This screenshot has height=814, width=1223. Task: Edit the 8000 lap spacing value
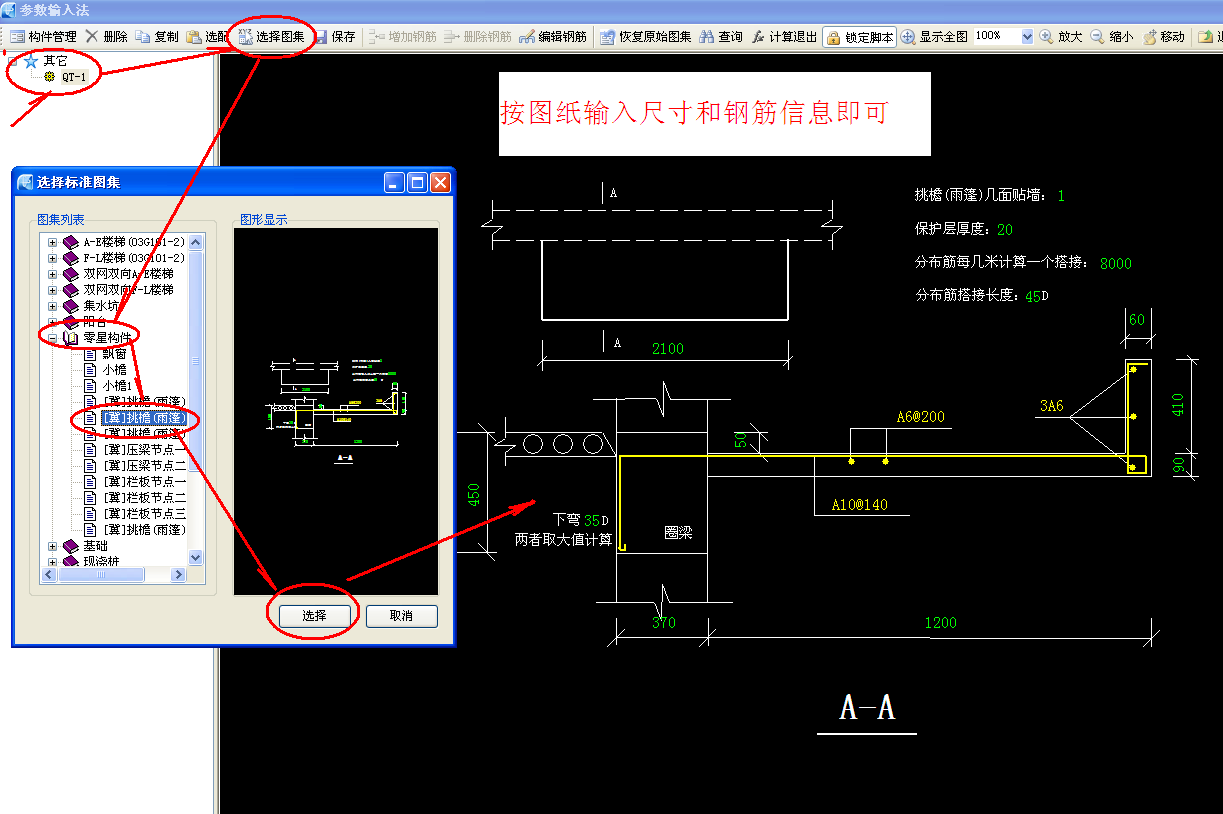1116,264
